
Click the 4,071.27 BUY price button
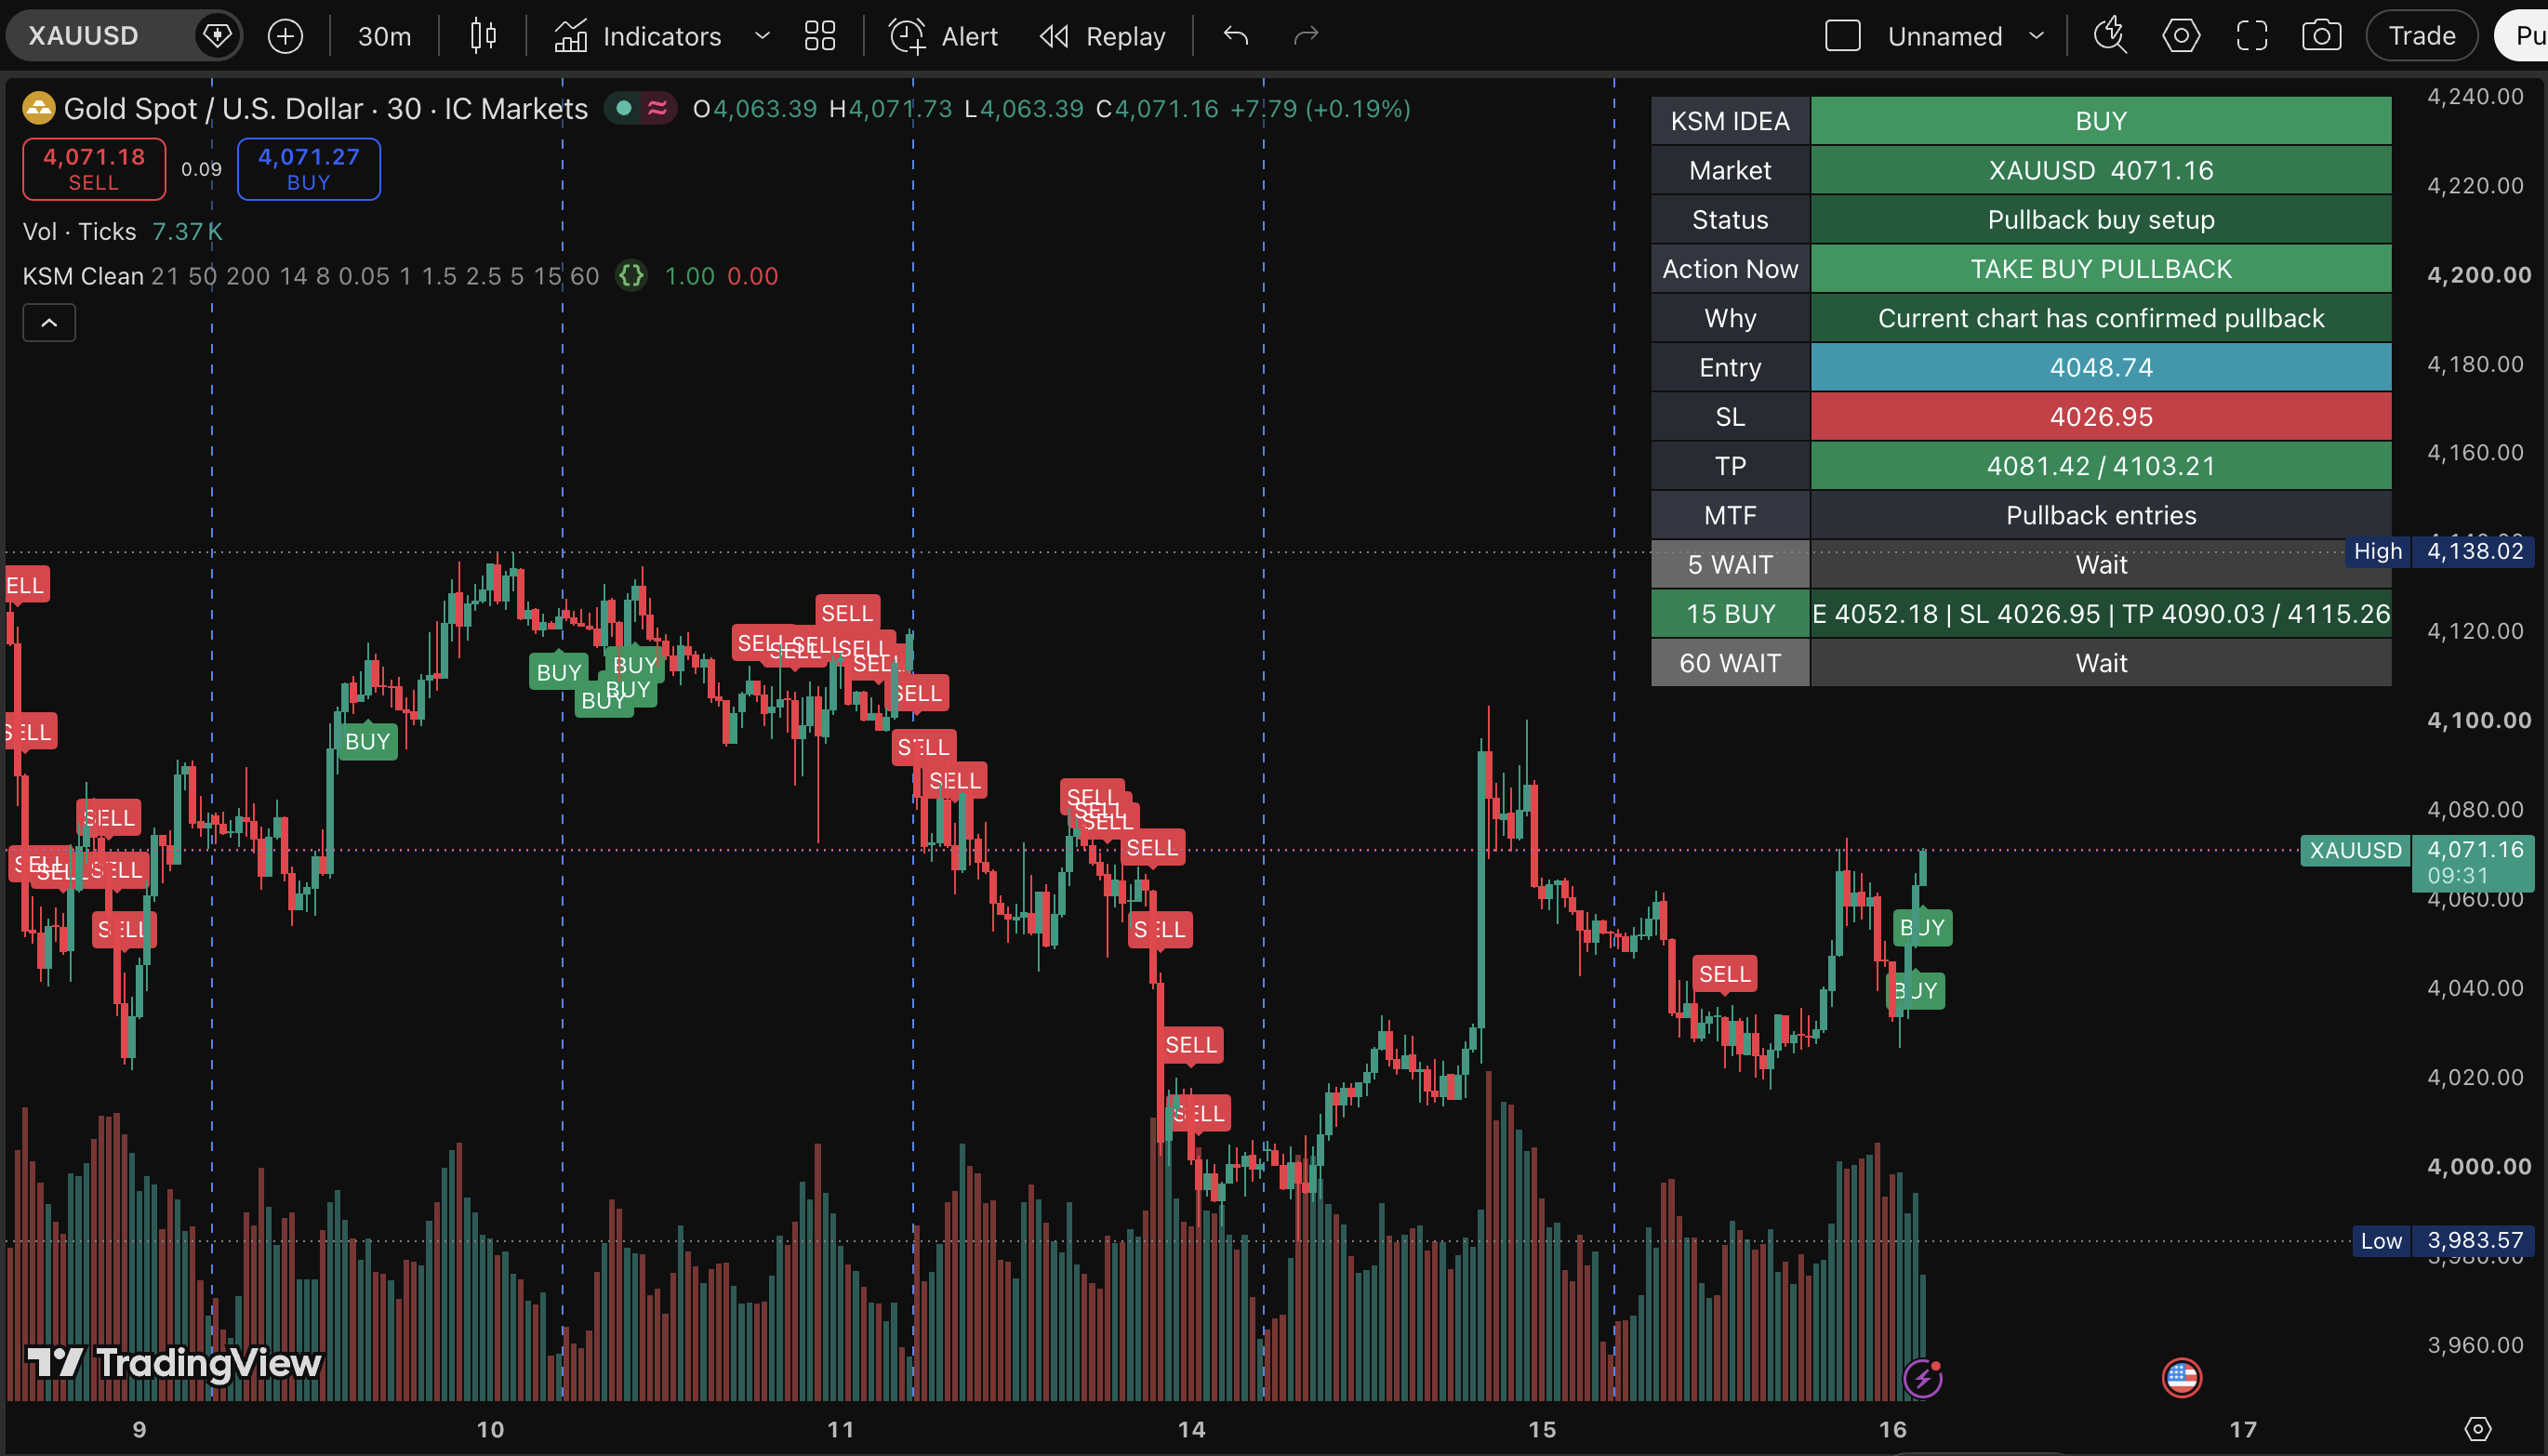coord(308,169)
